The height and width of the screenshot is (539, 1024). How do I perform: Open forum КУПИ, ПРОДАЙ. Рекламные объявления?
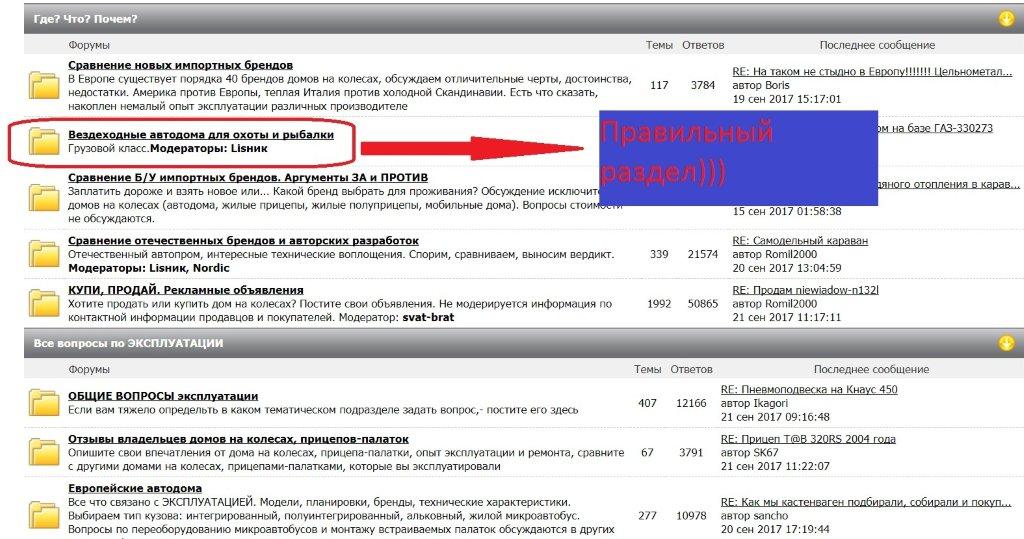point(185,289)
